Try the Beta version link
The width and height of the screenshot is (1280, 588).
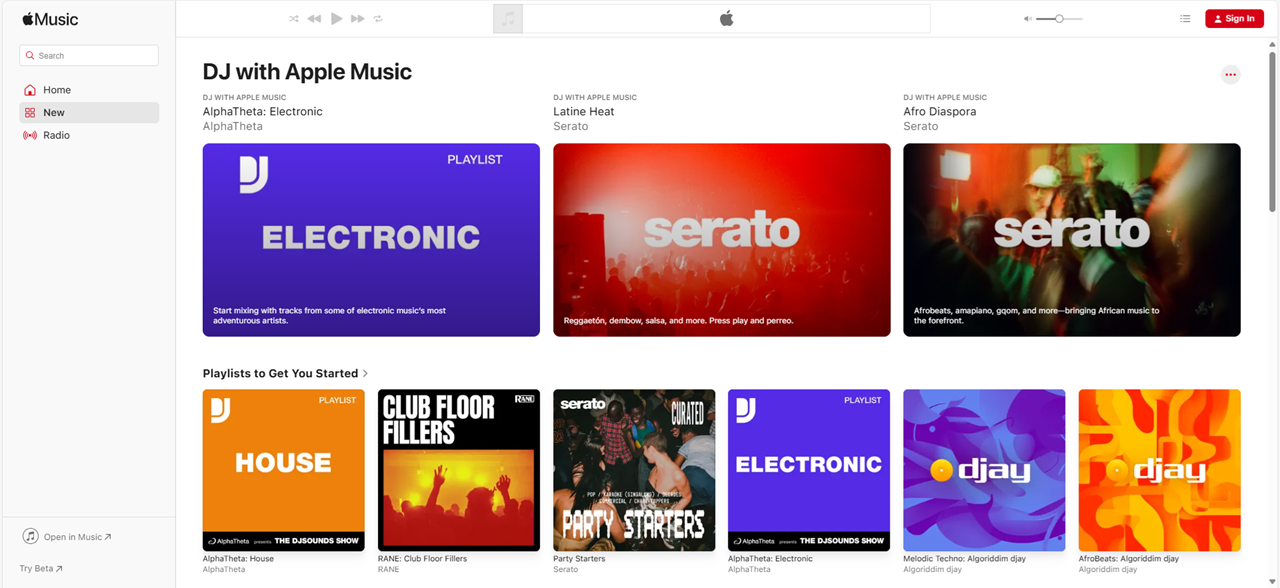tap(41, 569)
